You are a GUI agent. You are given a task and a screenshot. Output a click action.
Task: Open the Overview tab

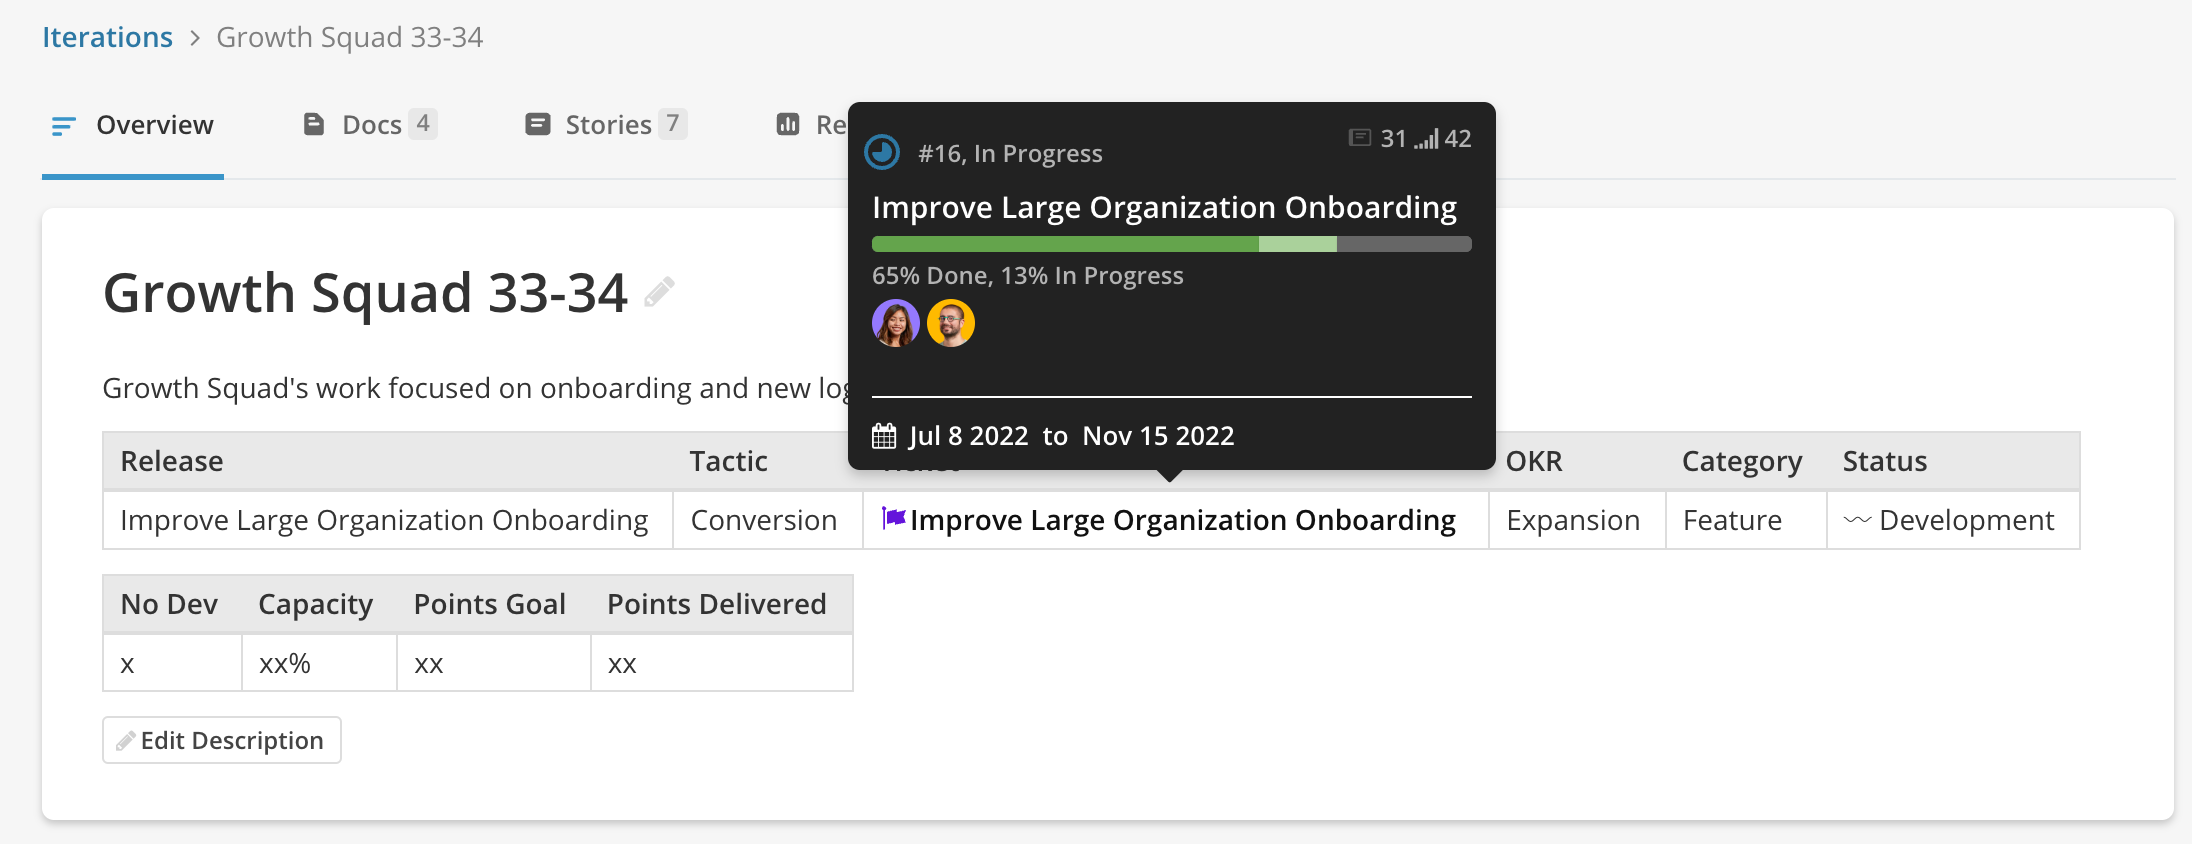(x=133, y=125)
